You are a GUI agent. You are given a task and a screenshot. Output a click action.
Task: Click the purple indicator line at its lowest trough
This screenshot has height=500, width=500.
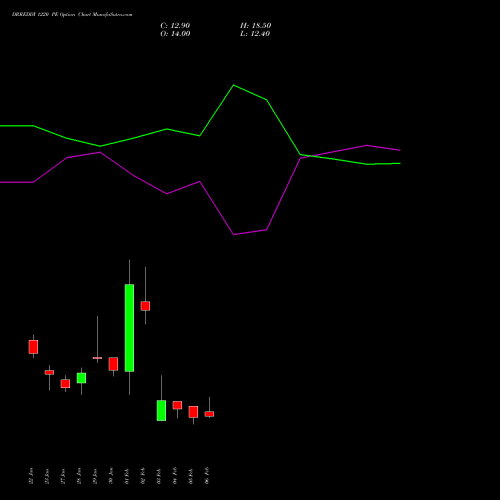pyautogui.click(x=234, y=235)
